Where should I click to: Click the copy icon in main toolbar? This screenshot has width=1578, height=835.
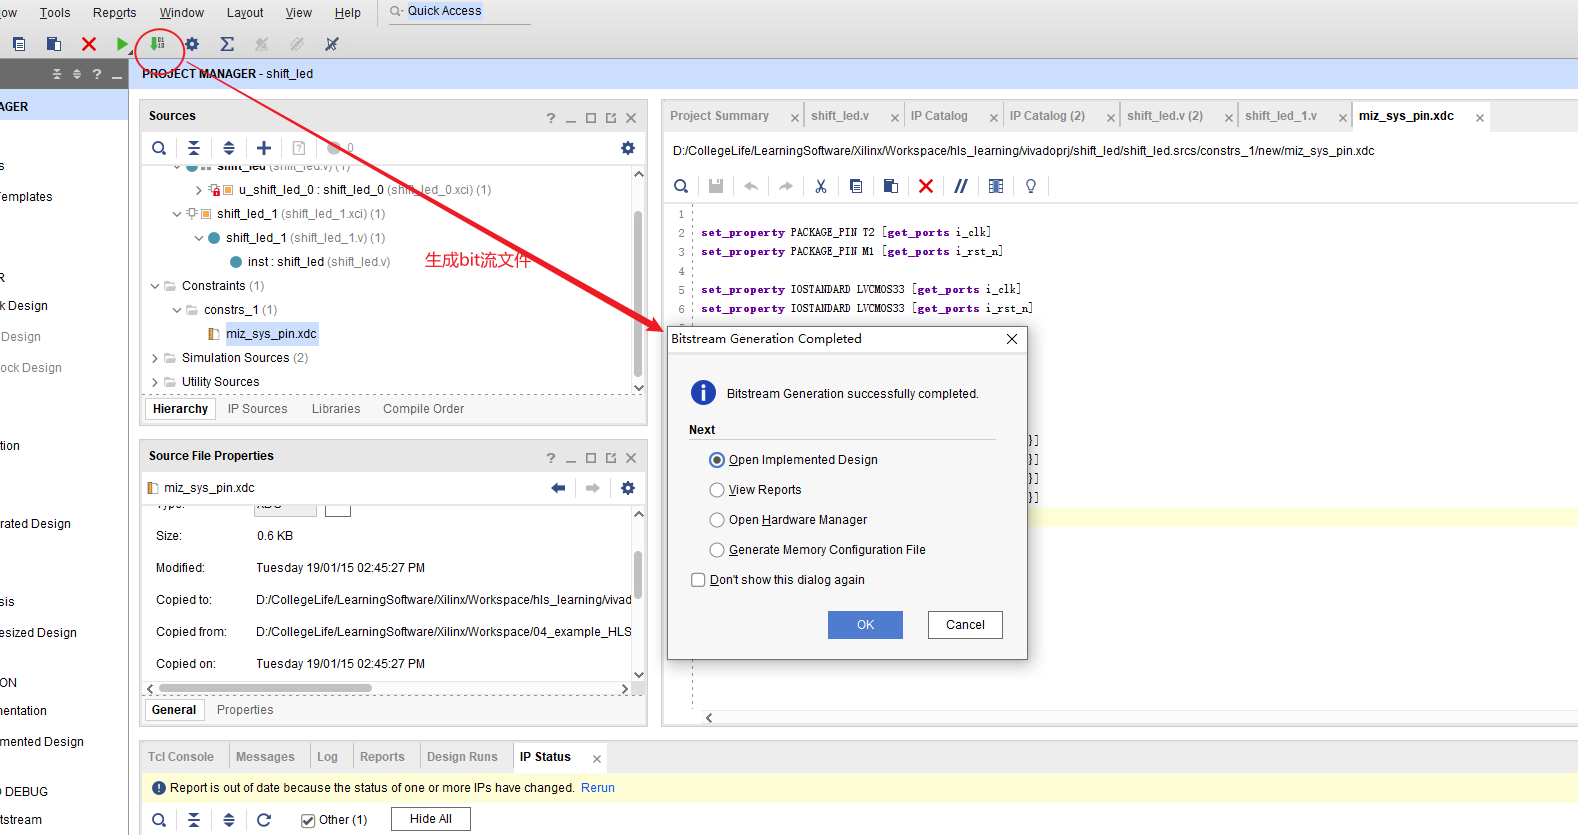[19, 44]
